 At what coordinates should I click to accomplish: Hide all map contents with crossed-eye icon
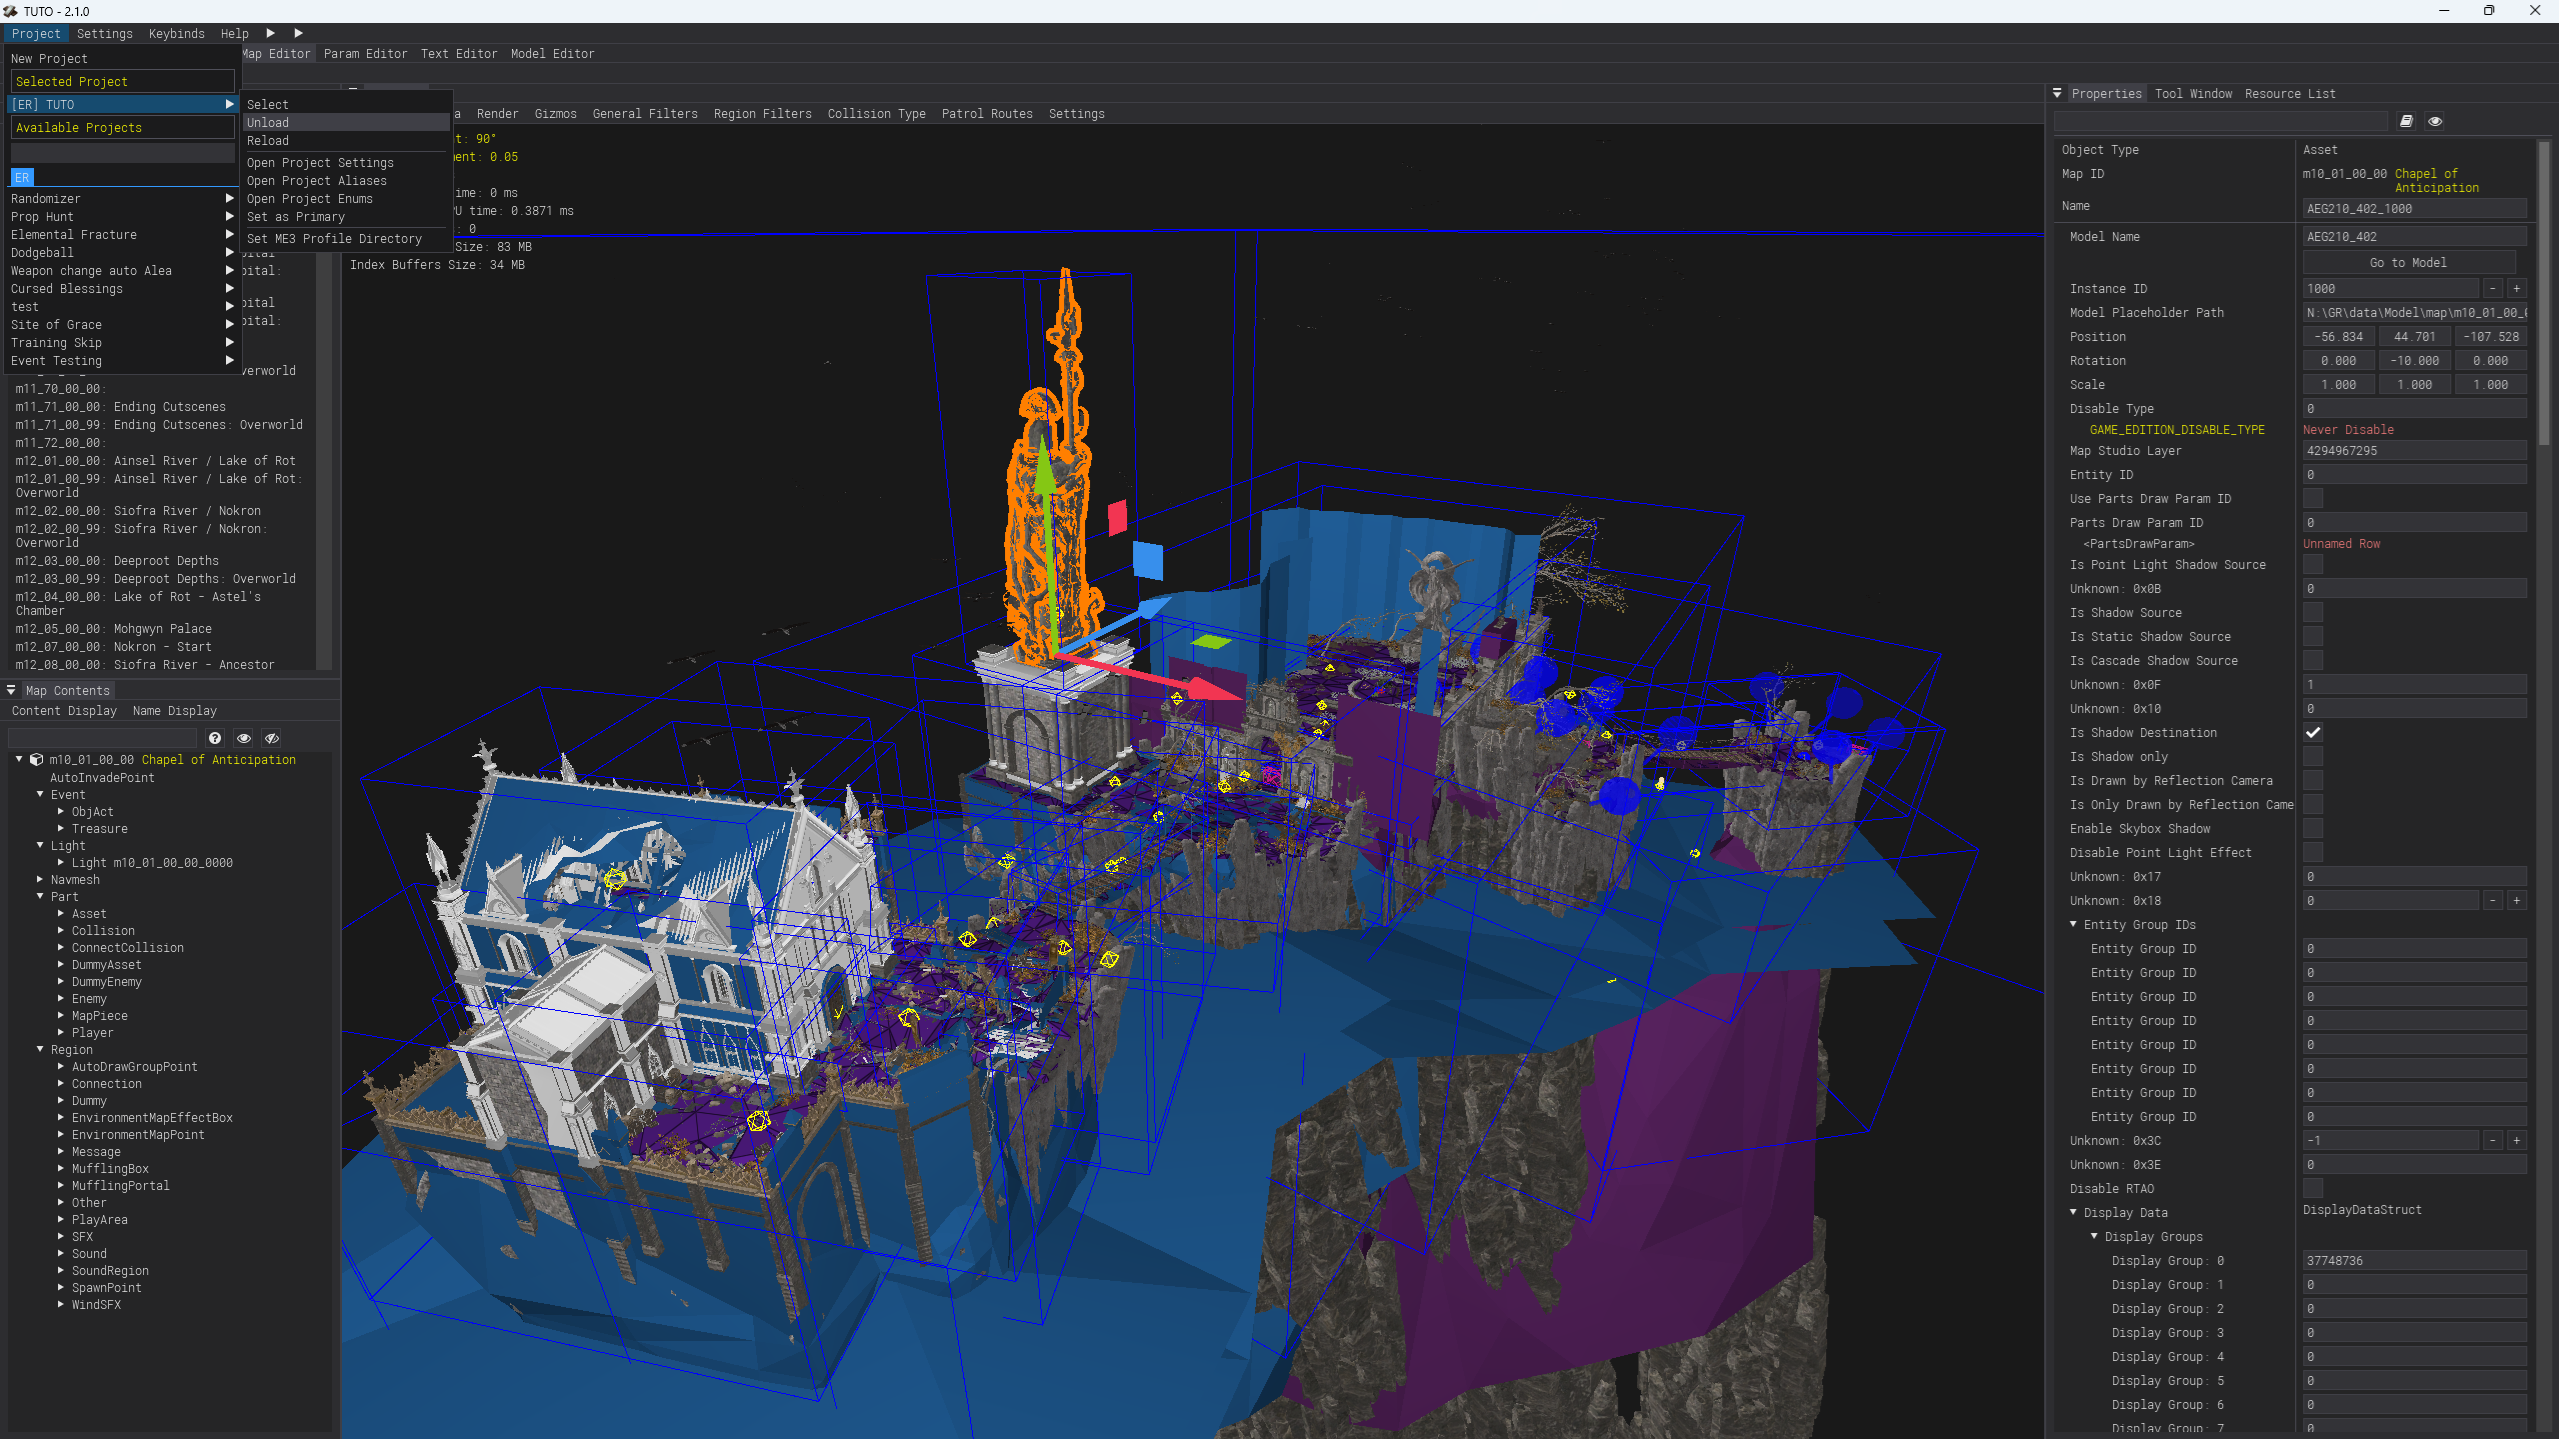pos(271,738)
